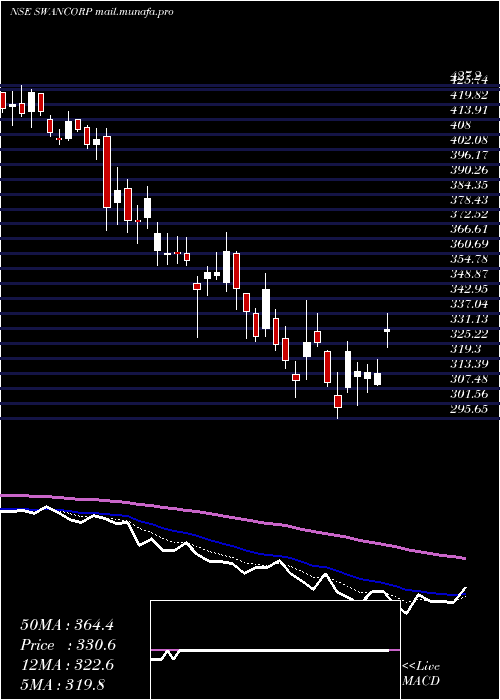Click the Price : 330.6 readout
The image size is (500, 700).
[68, 645]
